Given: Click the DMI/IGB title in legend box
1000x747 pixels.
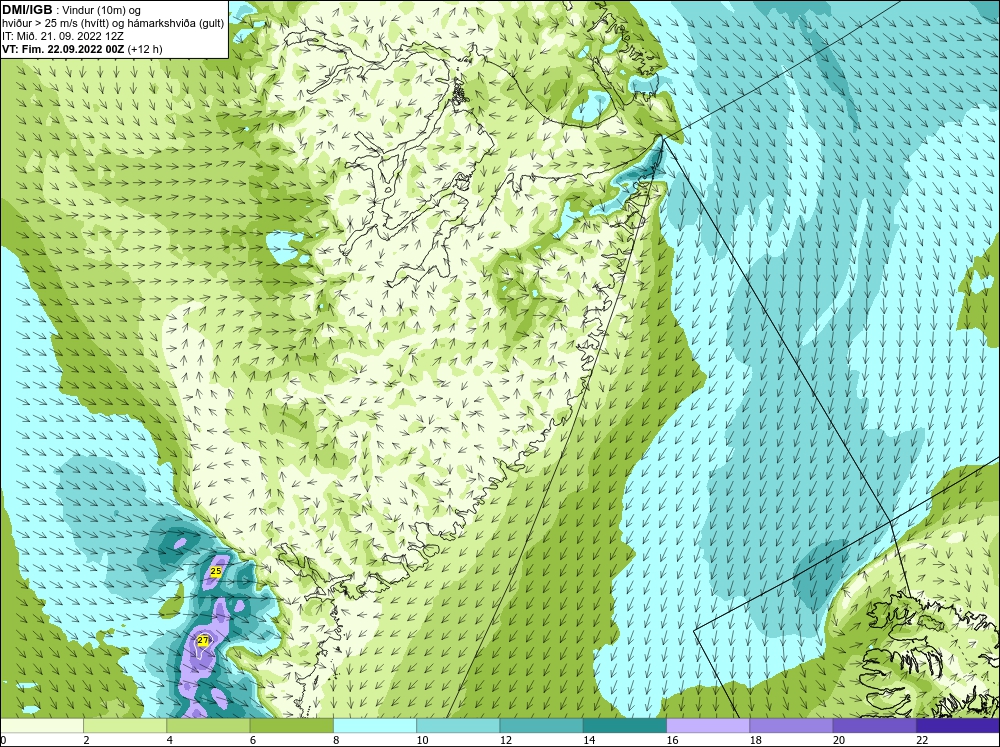Looking at the screenshot, I should click(27, 10).
